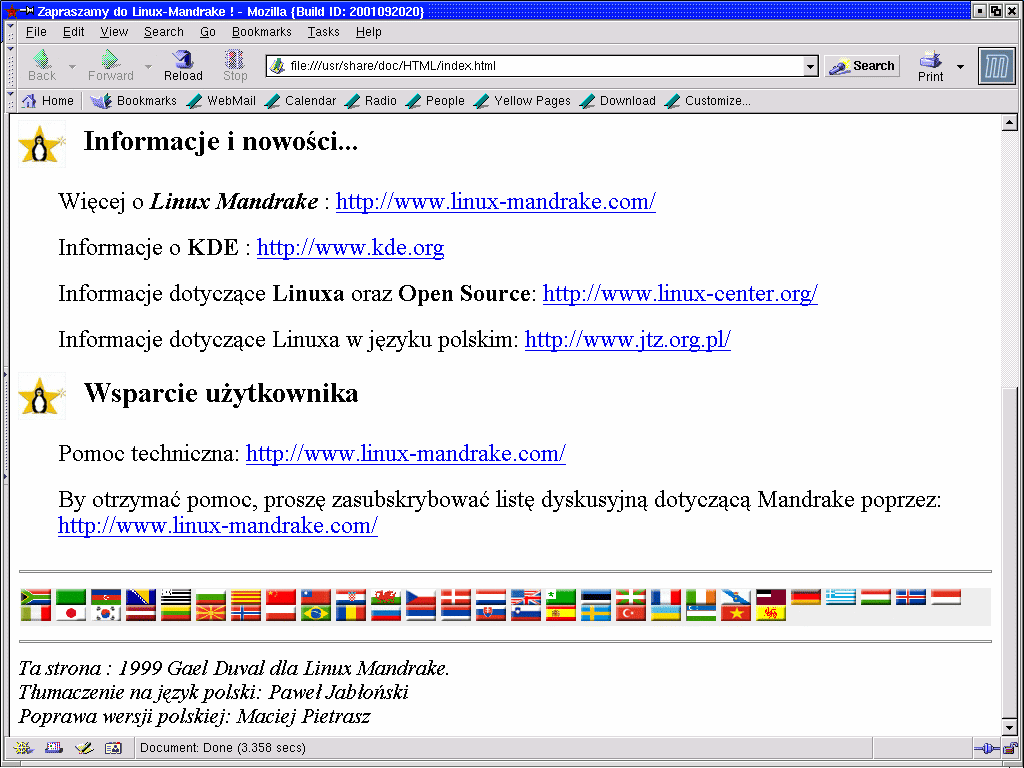Click the page proxy icon in URL bar
This screenshot has height=768, width=1024.
tap(278, 65)
